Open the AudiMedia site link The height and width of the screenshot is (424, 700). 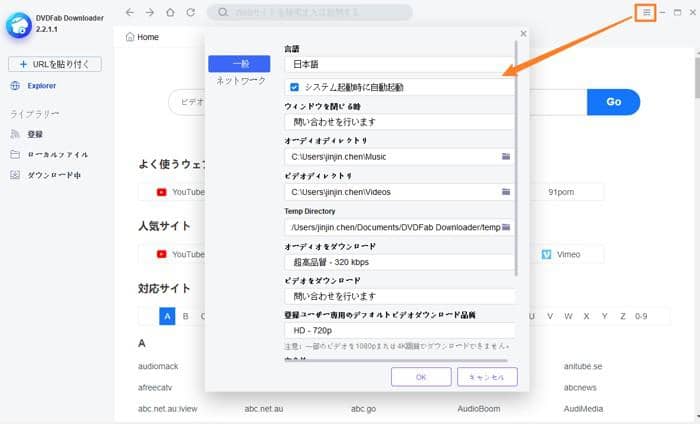583,409
